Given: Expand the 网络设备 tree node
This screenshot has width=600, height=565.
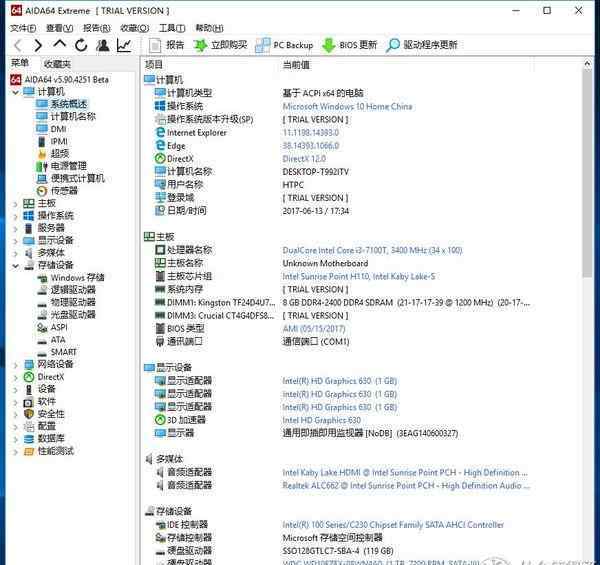Looking at the screenshot, I should point(15,365).
